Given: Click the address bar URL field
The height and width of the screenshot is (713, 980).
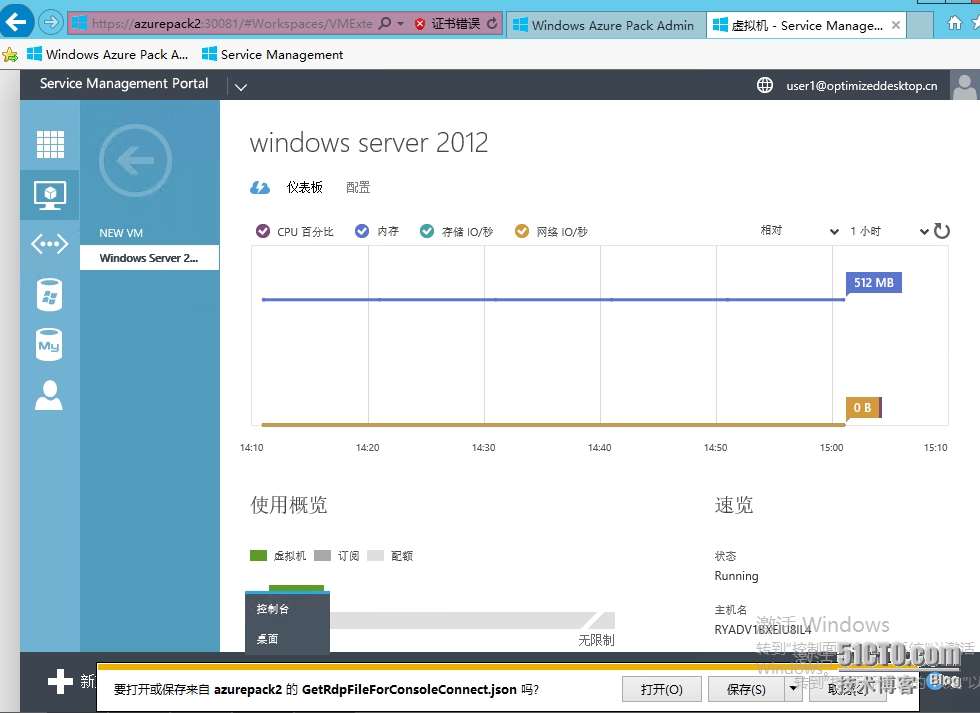Looking at the screenshot, I should 232,24.
